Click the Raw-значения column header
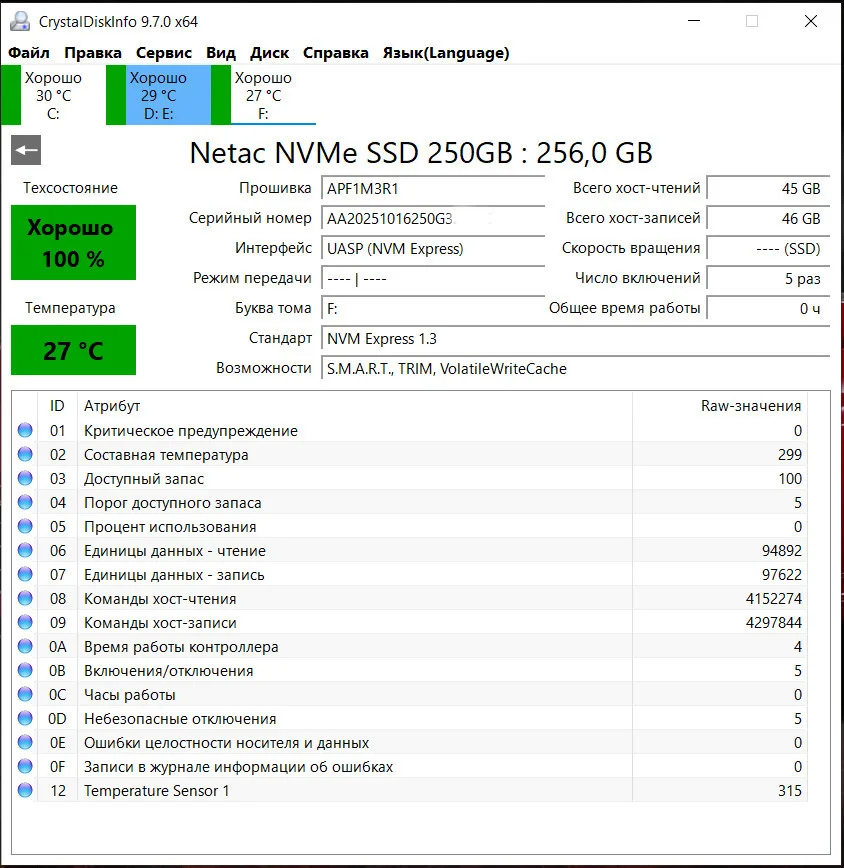Viewport: 844px width, 868px height. click(x=720, y=406)
